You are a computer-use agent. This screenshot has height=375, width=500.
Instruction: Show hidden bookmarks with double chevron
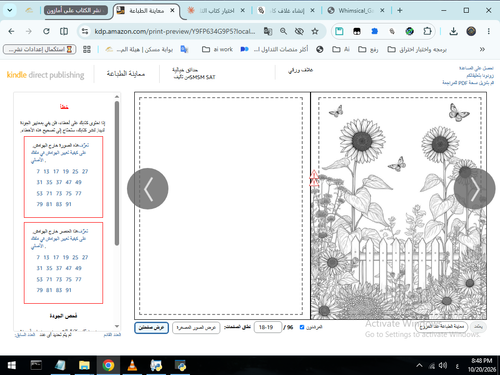tap(482, 49)
